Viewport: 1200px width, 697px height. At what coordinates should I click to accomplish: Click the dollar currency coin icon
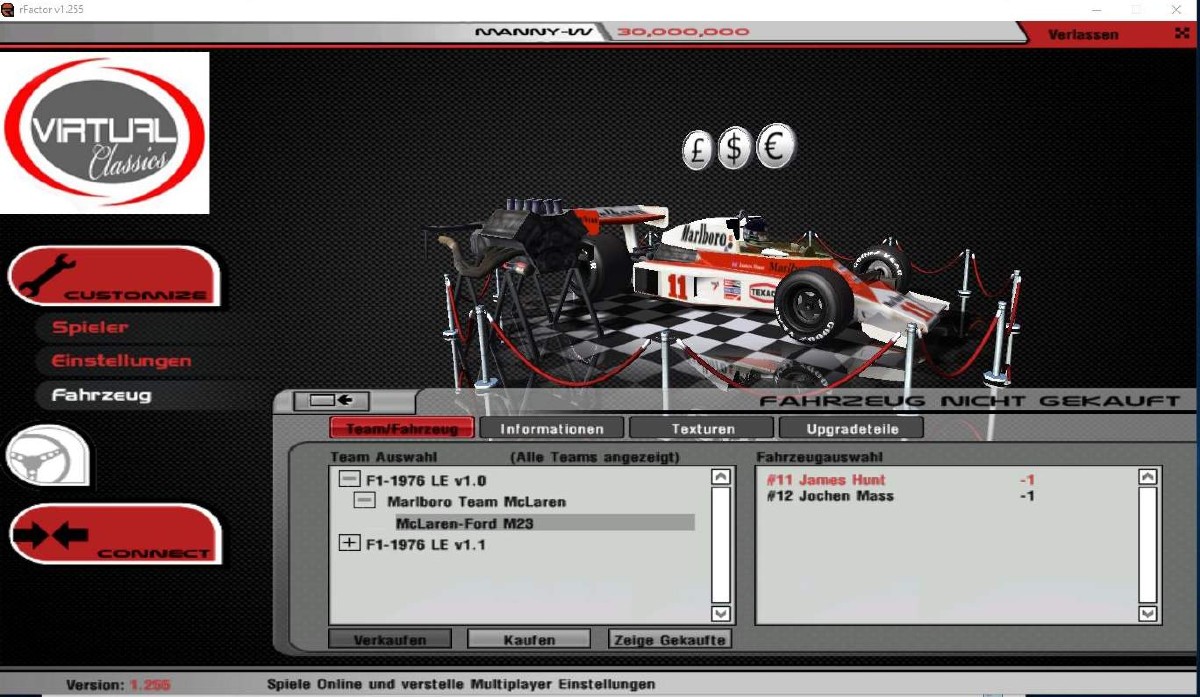tap(735, 148)
